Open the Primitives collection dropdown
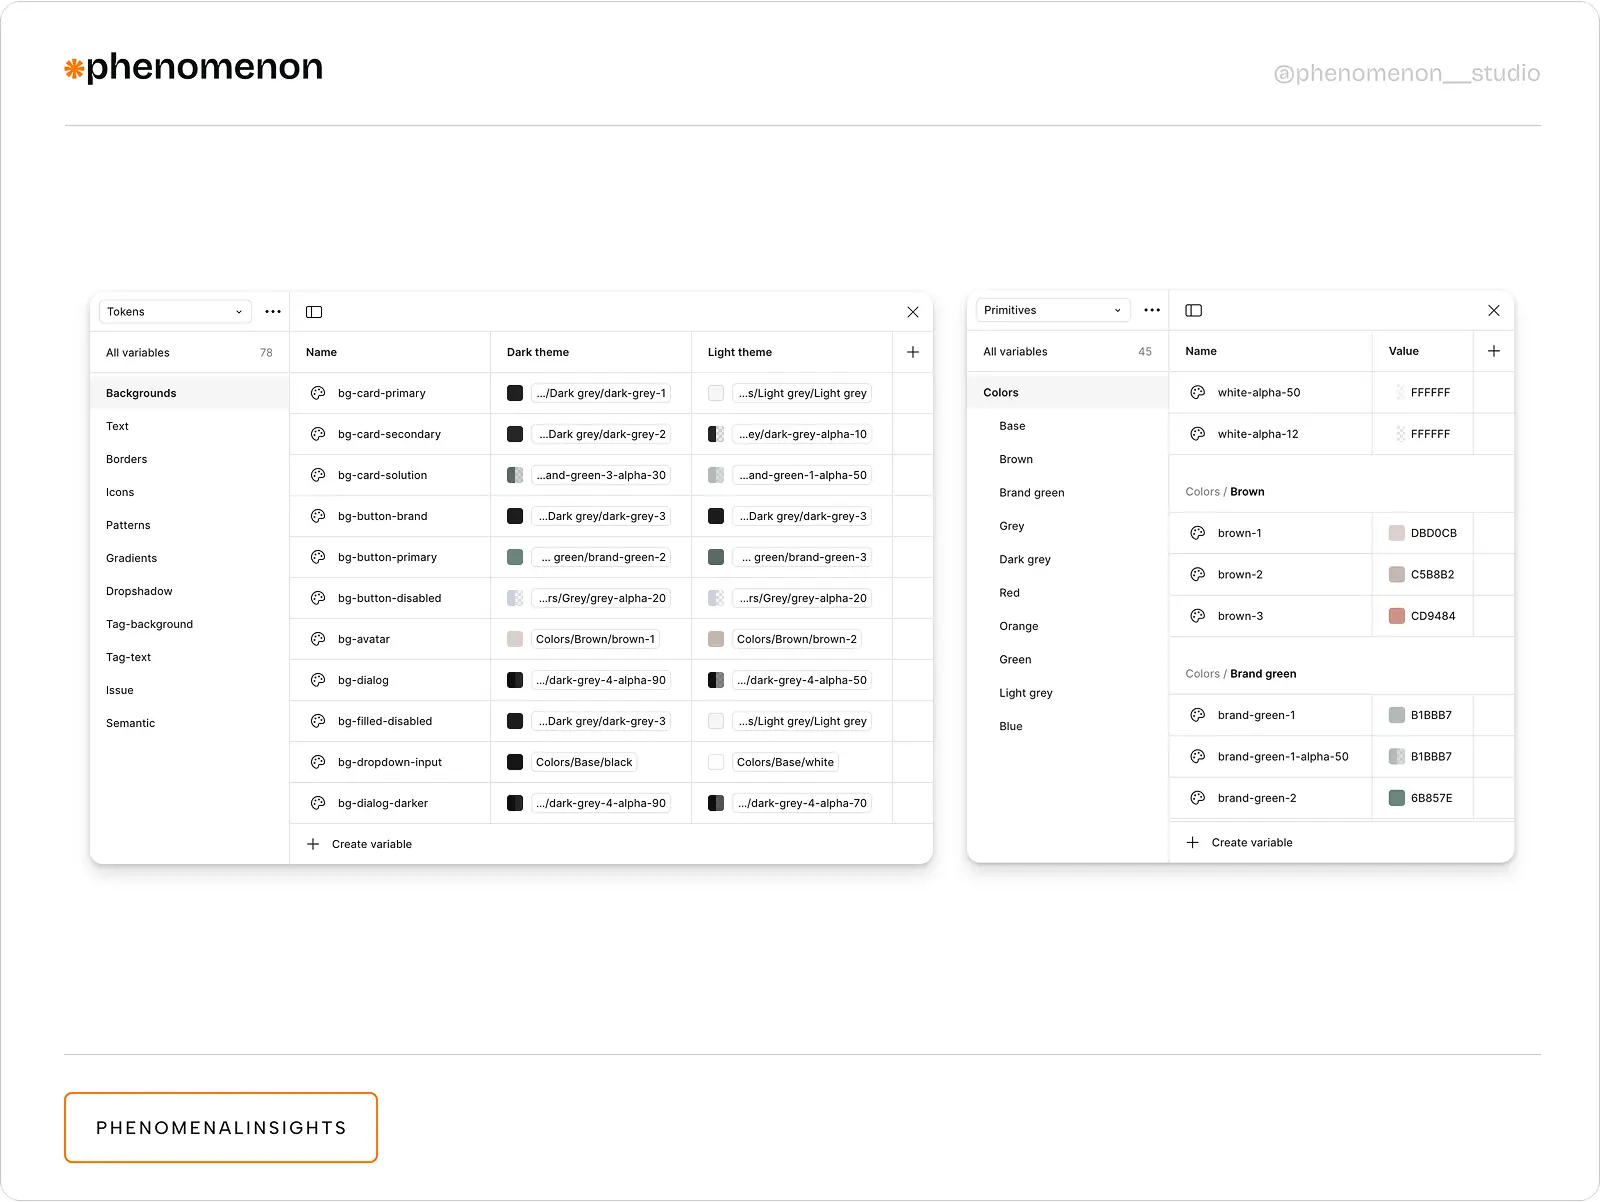This screenshot has height=1202, width=1600. 1052,310
